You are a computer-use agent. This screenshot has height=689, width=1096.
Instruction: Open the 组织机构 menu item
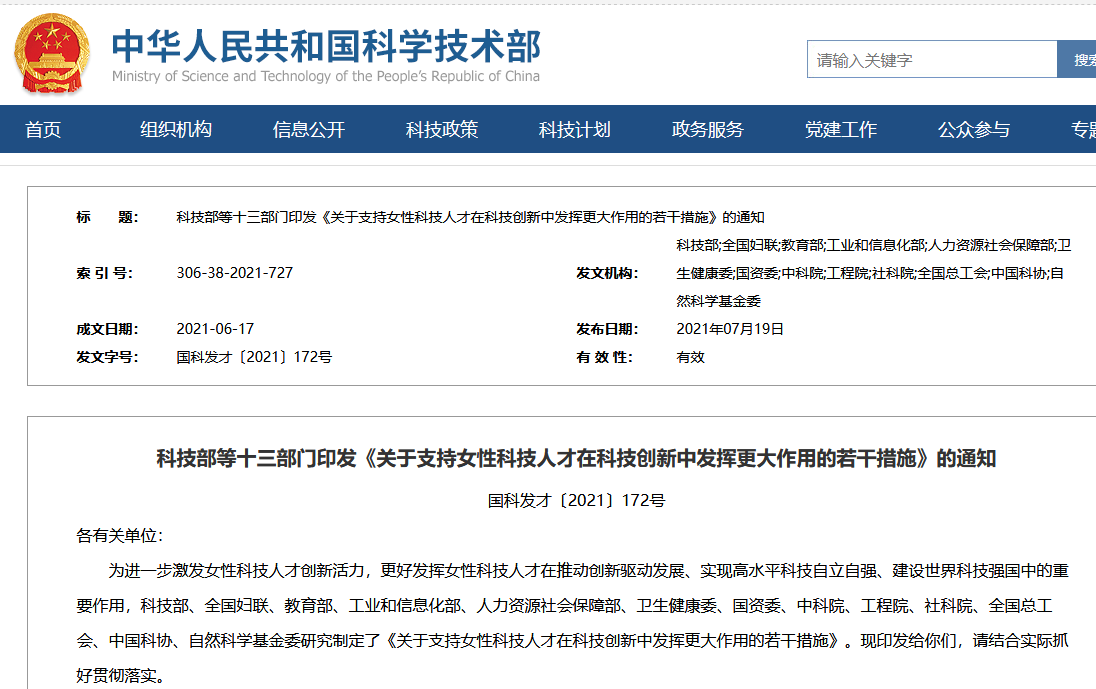[x=176, y=129]
